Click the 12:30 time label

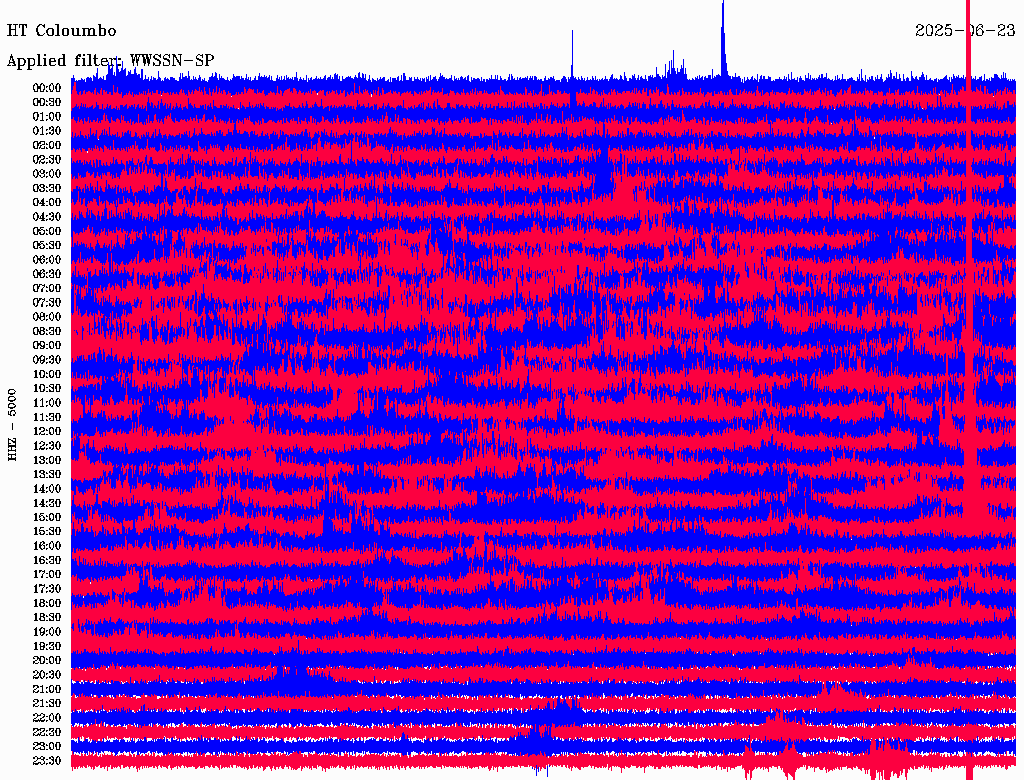click(x=47, y=446)
